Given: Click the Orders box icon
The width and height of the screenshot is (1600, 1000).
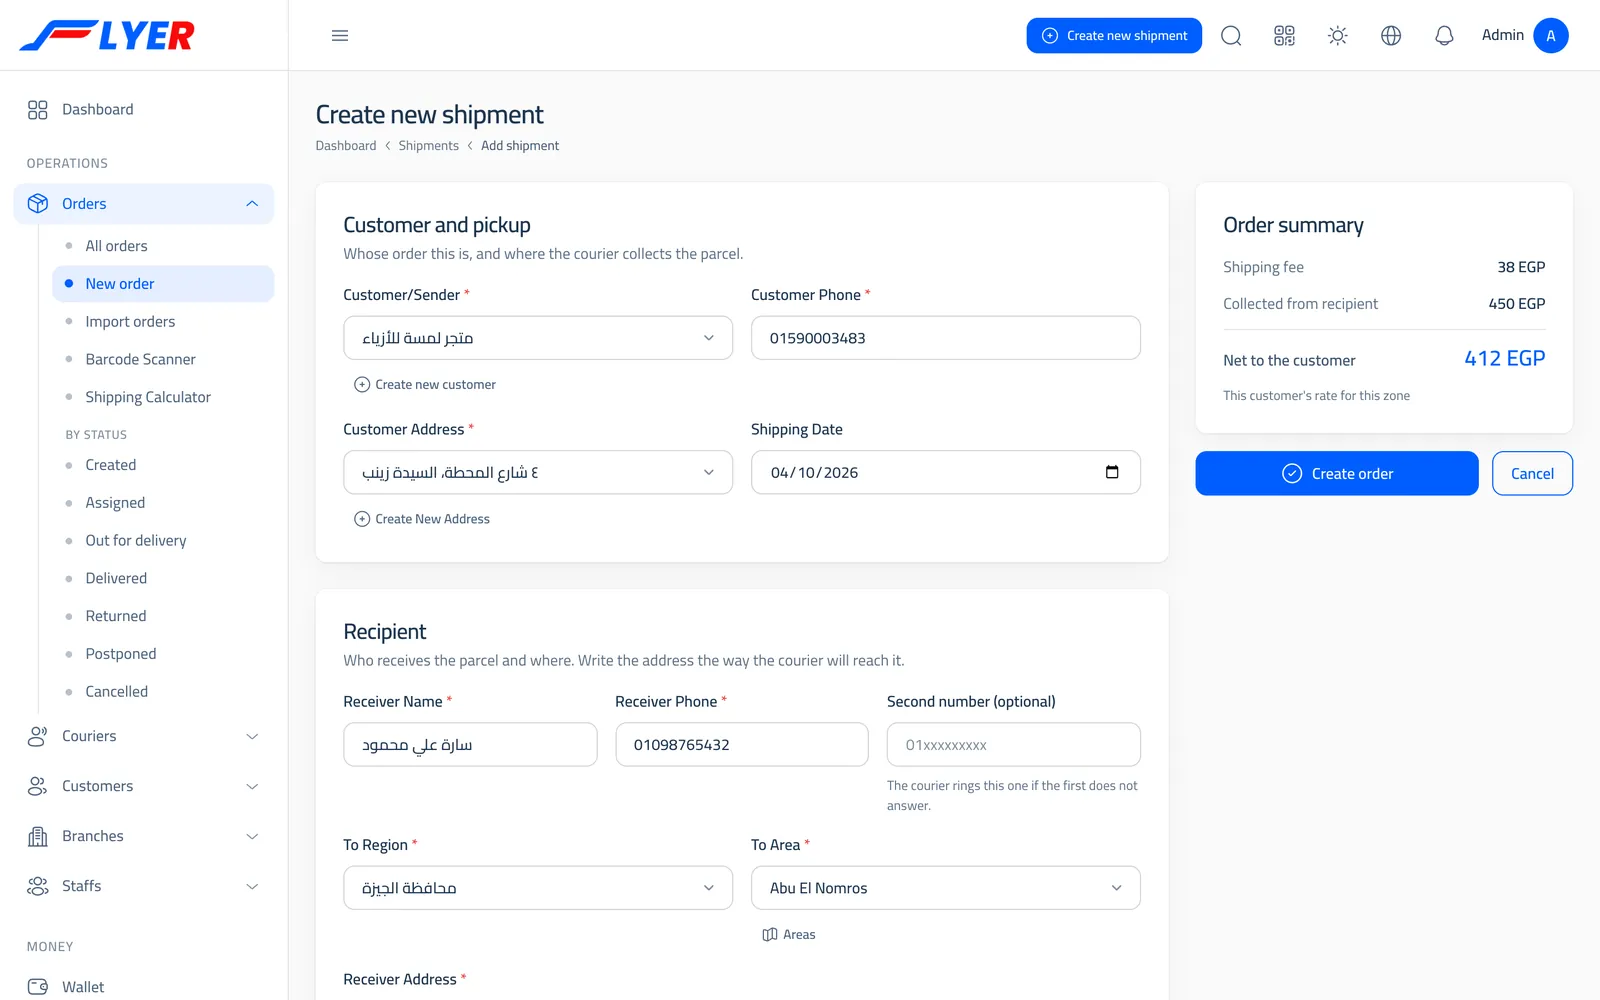Looking at the screenshot, I should point(38,204).
